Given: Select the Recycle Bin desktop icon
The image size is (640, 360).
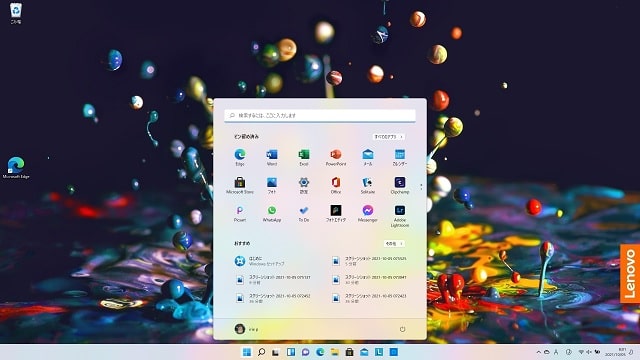Looking at the screenshot, I should pos(16,13).
